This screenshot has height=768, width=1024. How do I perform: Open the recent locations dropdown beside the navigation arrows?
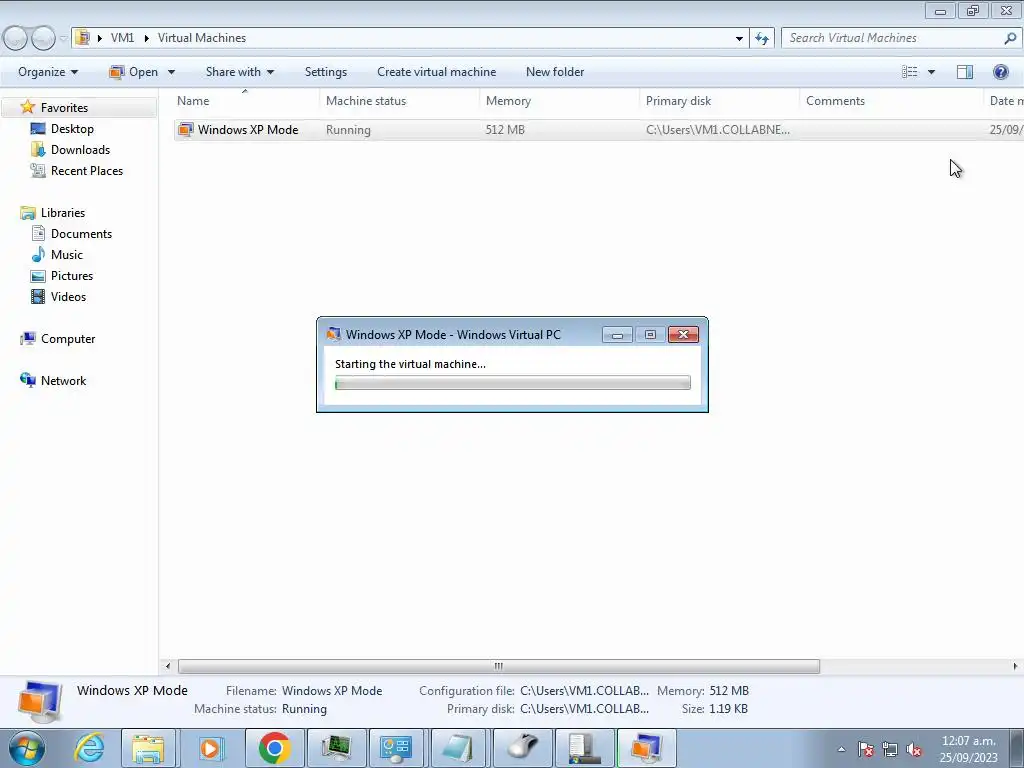click(63, 38)
